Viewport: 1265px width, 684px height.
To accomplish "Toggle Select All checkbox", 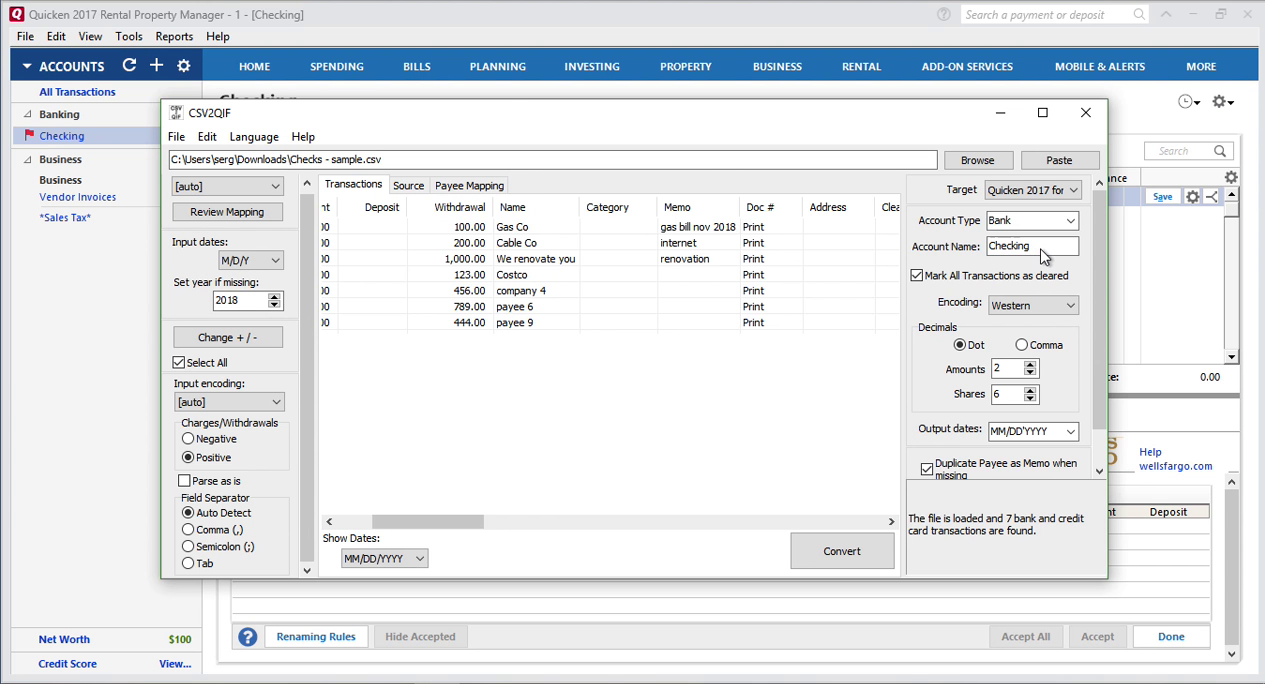I will (x=179, y=362).
